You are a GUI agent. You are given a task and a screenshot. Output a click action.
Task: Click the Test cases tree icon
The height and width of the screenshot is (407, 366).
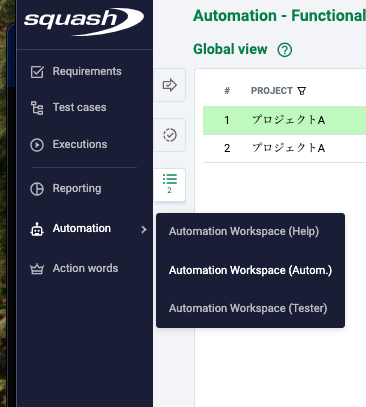tap(37, 108)
